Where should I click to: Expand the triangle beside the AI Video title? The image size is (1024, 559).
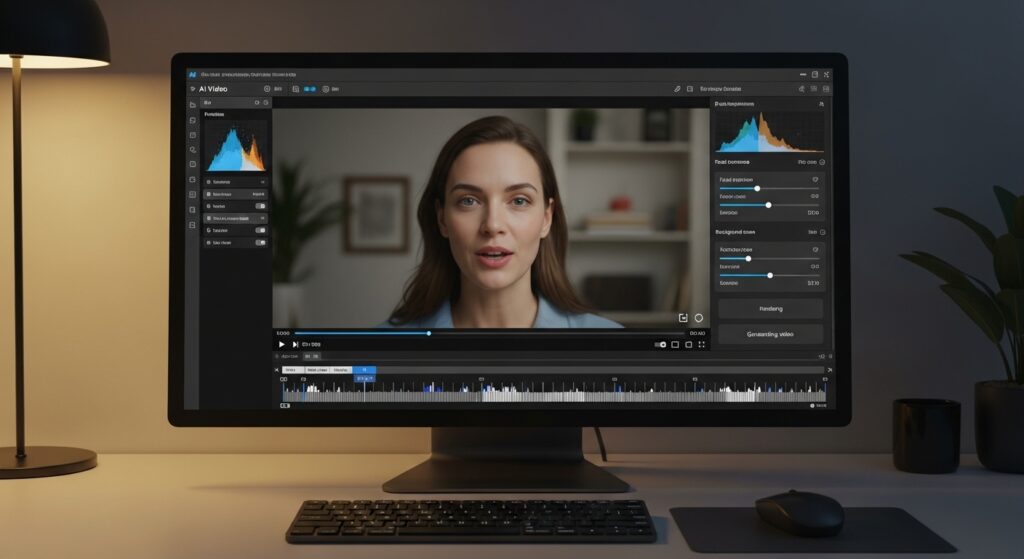(193, 89)
